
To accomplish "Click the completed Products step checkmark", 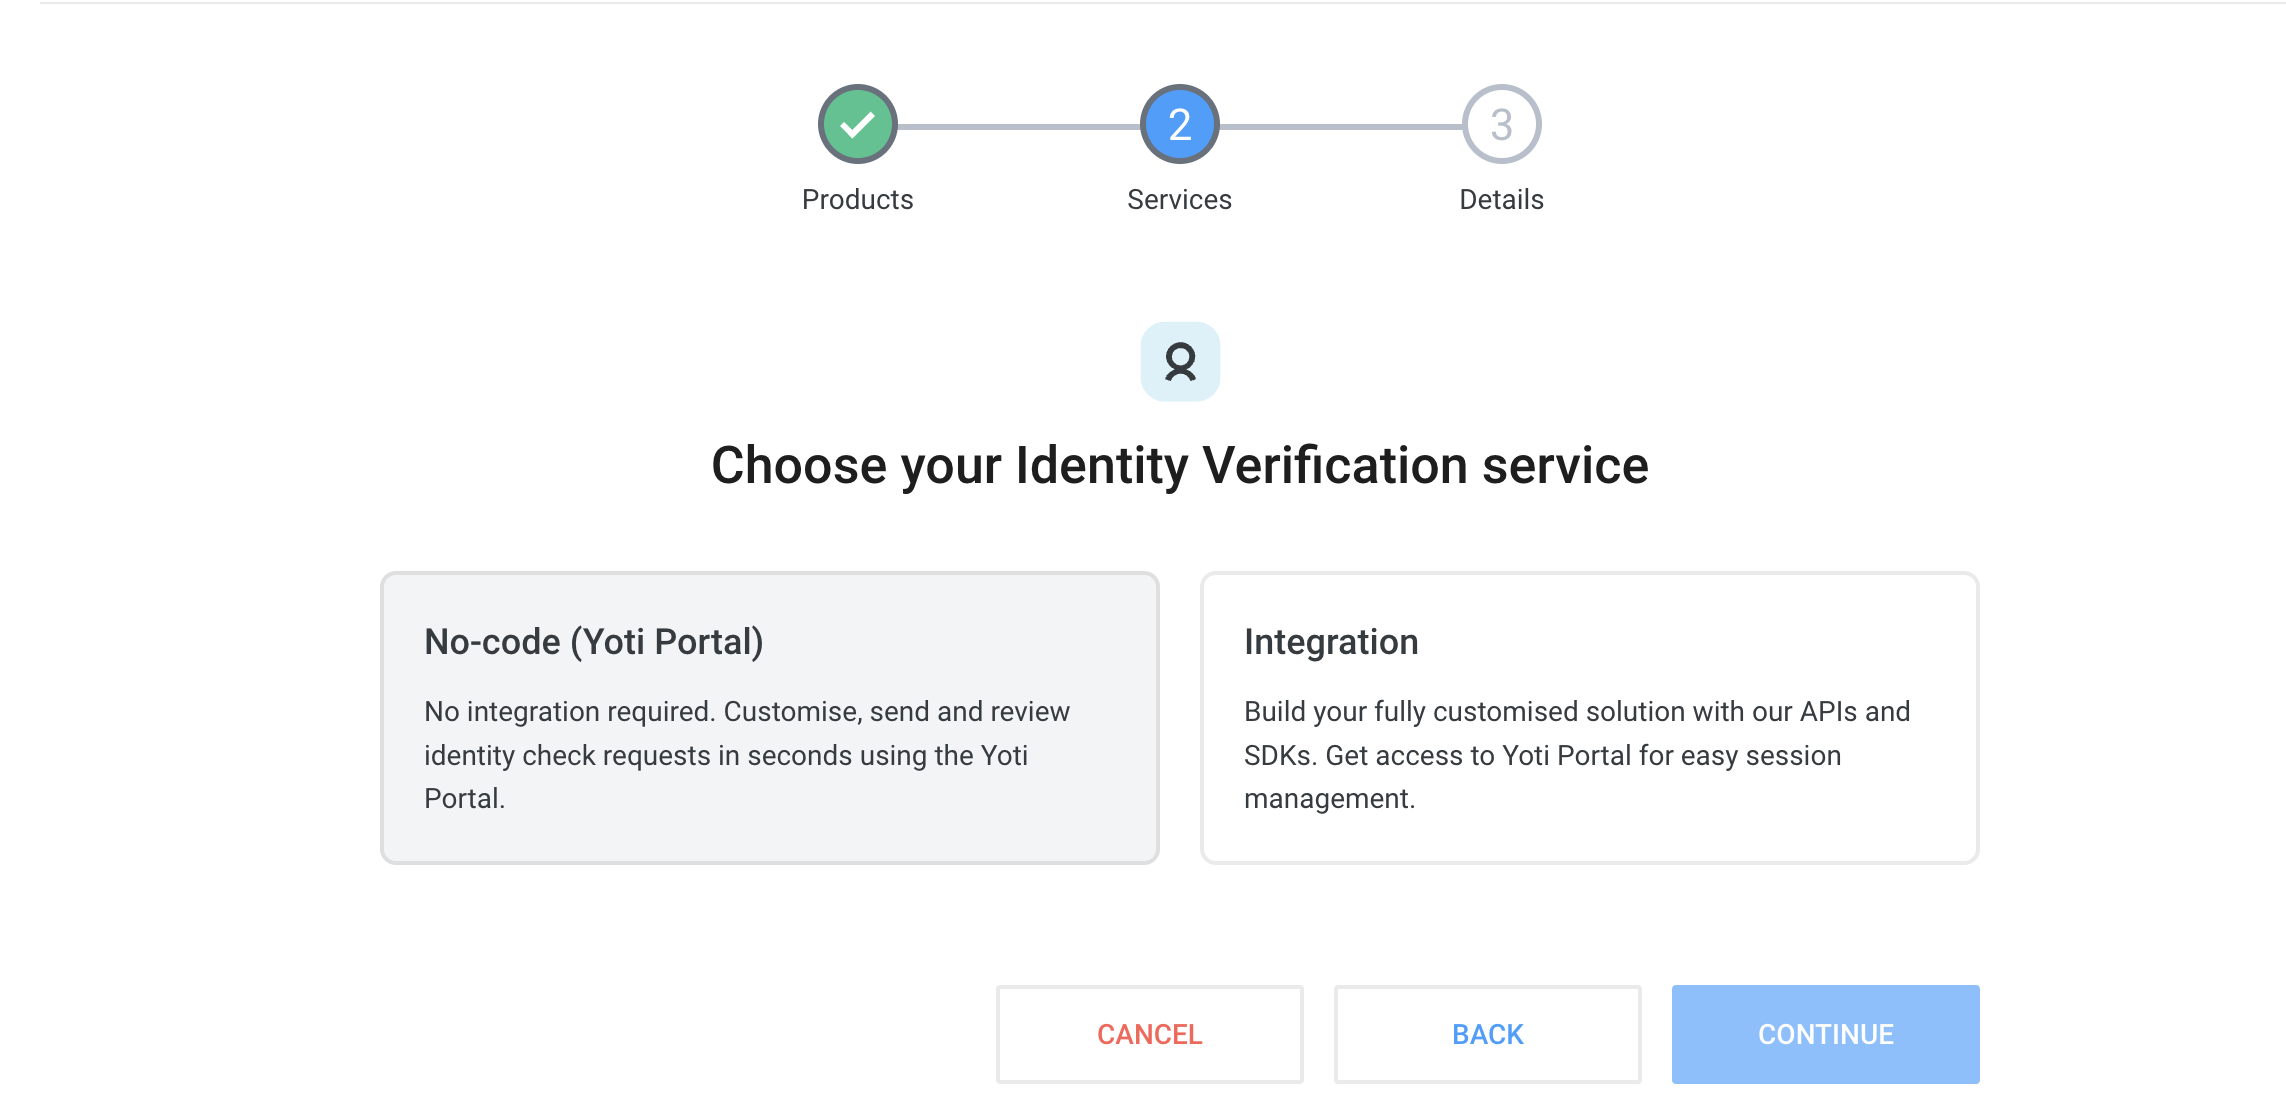I will (857, 124).
